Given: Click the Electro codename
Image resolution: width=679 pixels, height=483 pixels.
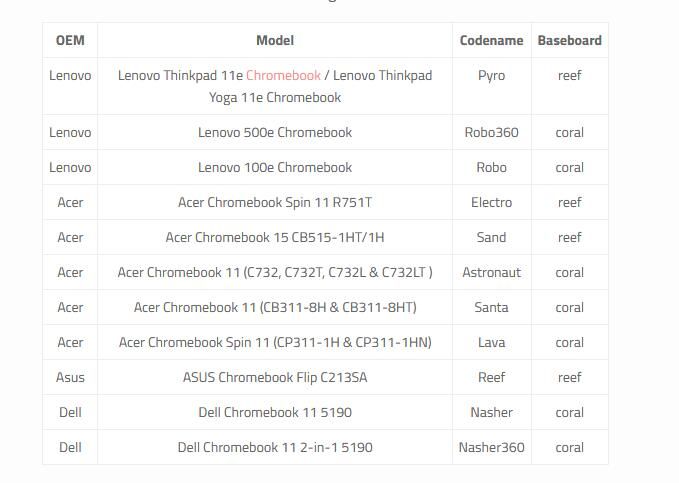Looking at the screenshot, I should click(491, 202).
